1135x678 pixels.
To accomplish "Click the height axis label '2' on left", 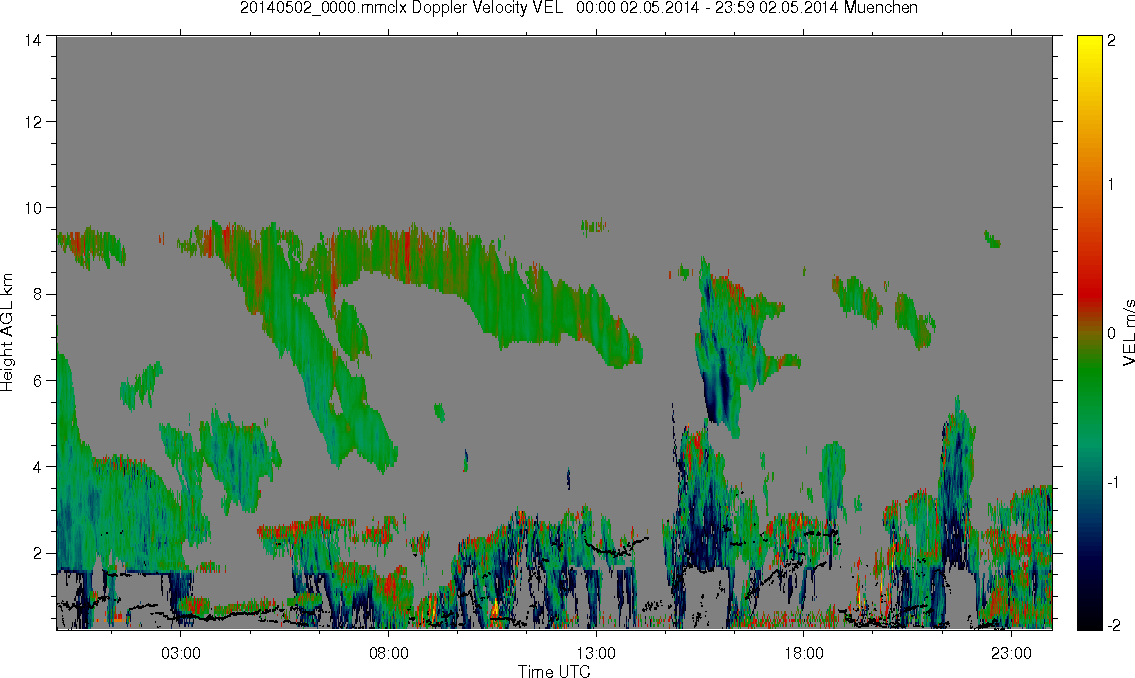I will pyautogui.click(x=36, y=554).
